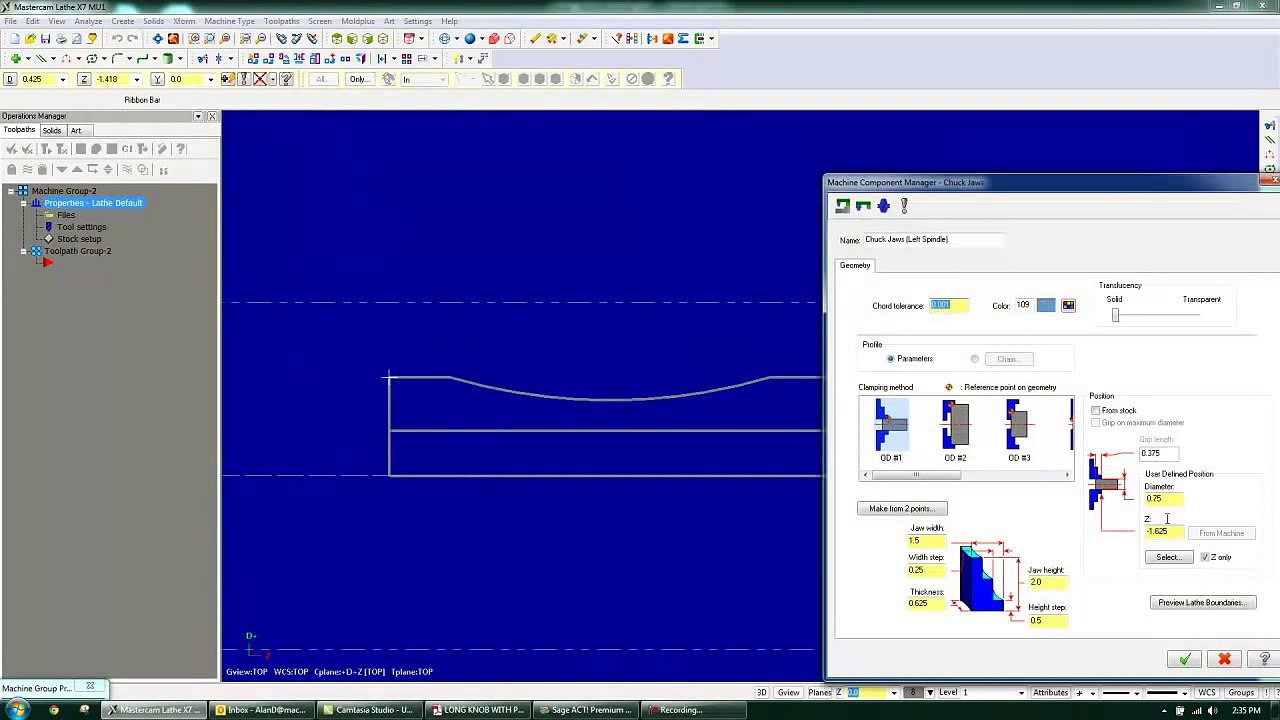
Task: Click the help question mark in Operations Manager toolbar
Action: coord(181,149)
